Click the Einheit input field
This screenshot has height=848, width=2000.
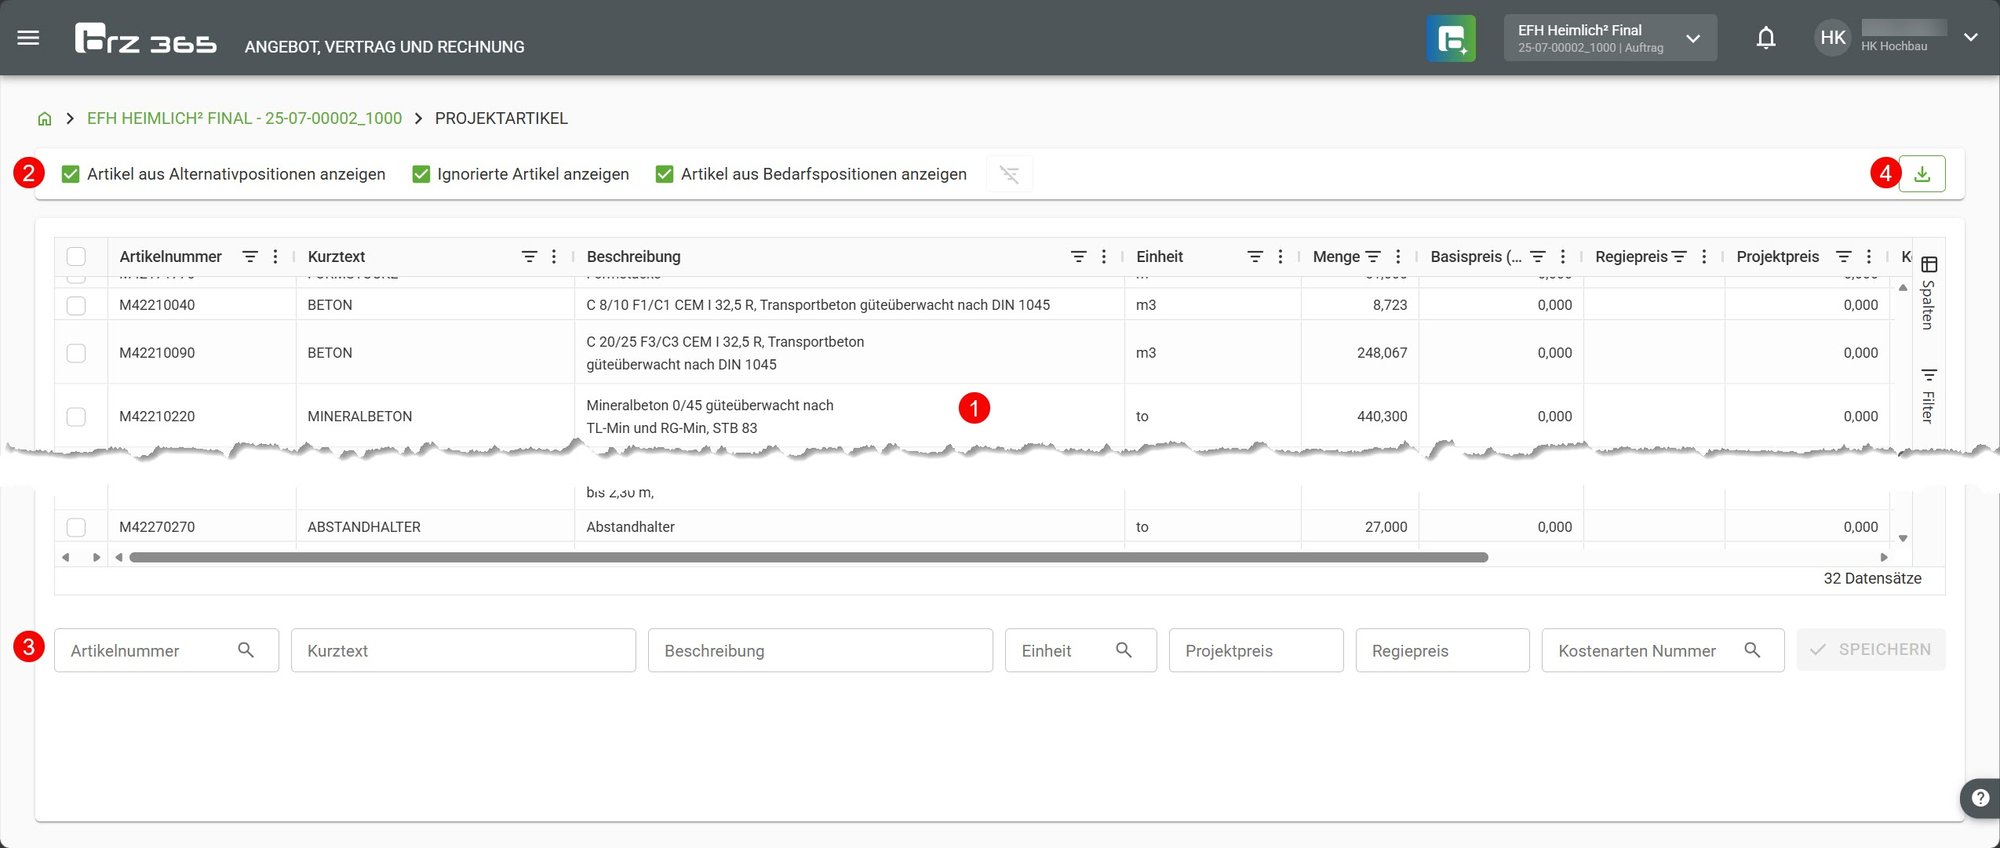1081,650
